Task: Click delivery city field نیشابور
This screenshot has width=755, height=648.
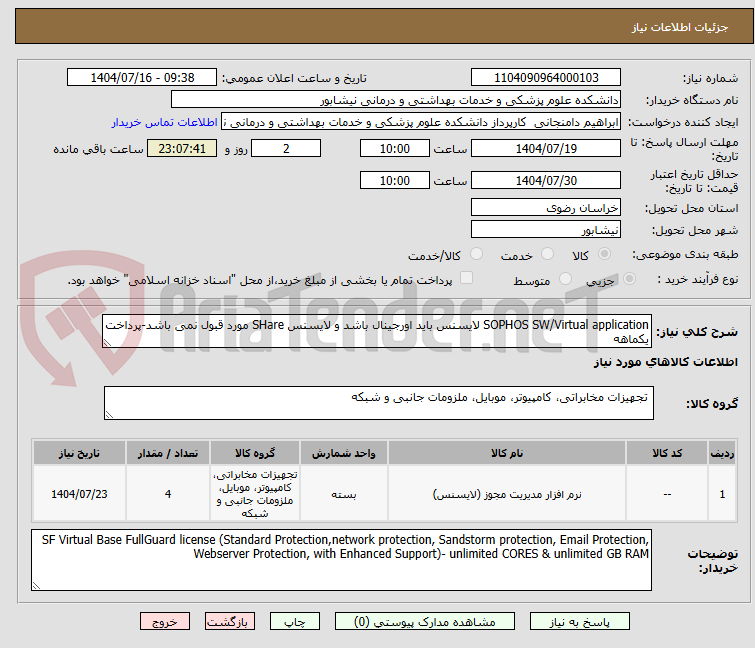Action: 546,229
